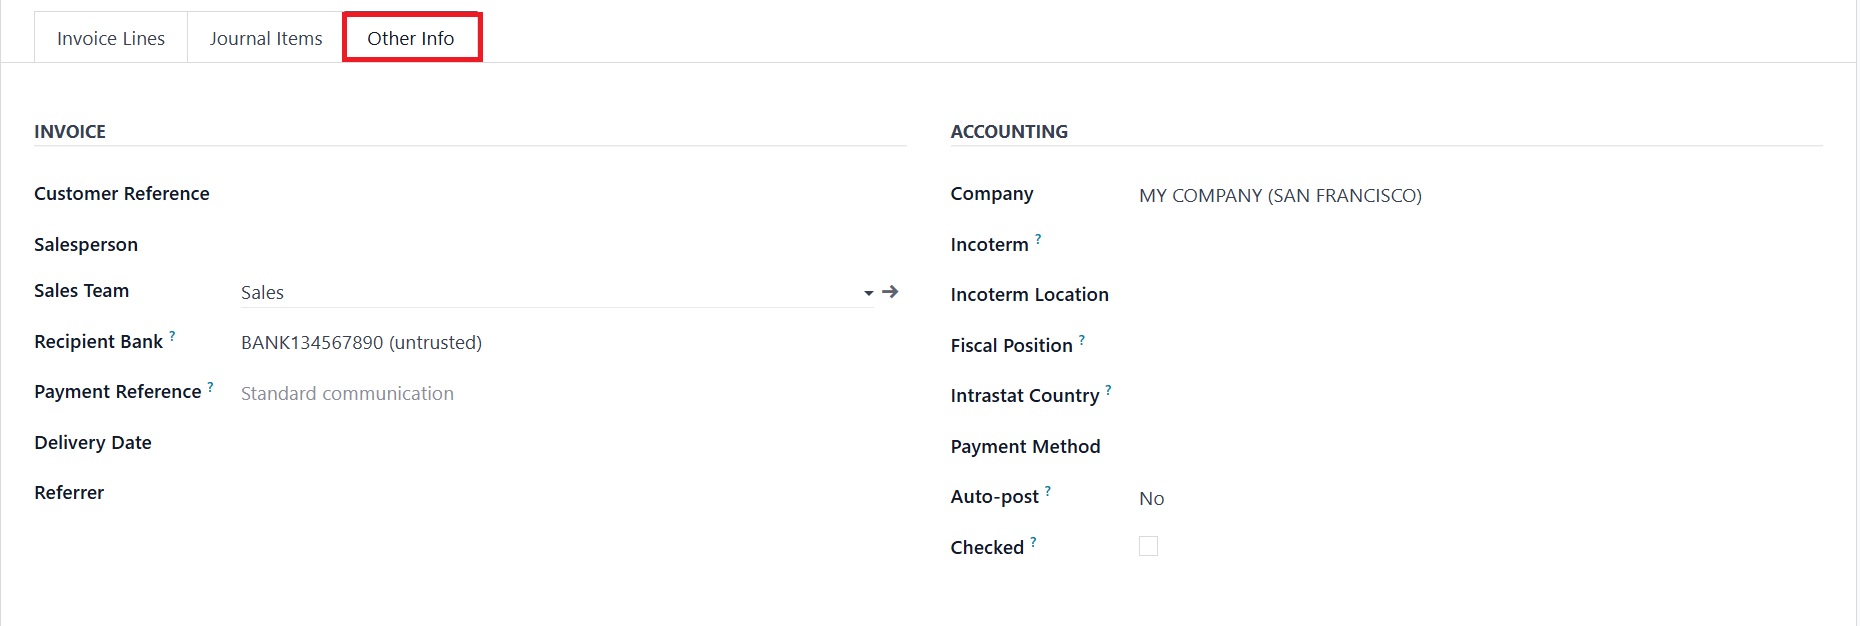
Task: Open the Journal Items tab
Action: click(x=266, y=38)
